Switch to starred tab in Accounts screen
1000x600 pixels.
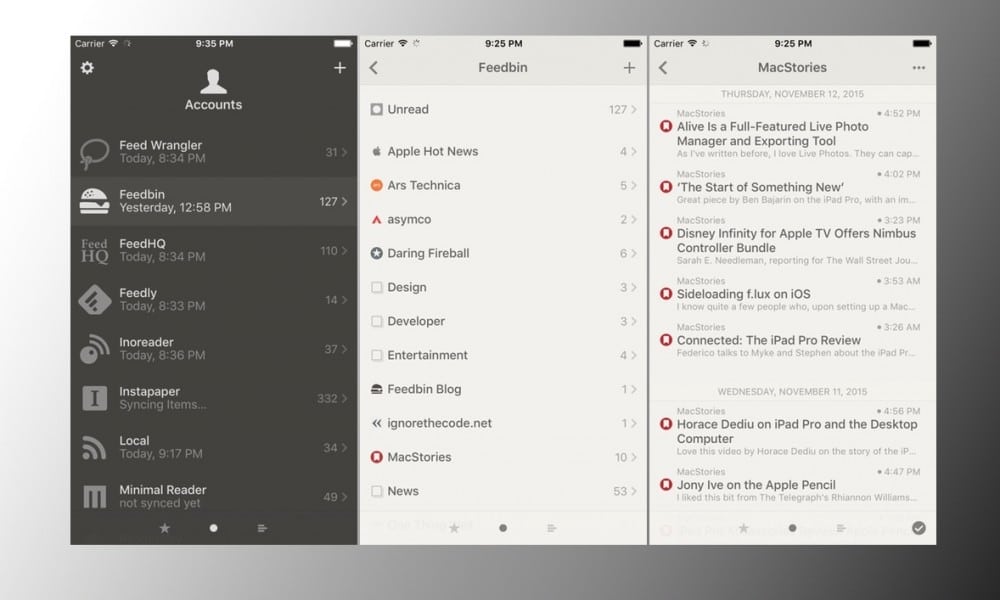pyautogui.click(x=165, y=528)
